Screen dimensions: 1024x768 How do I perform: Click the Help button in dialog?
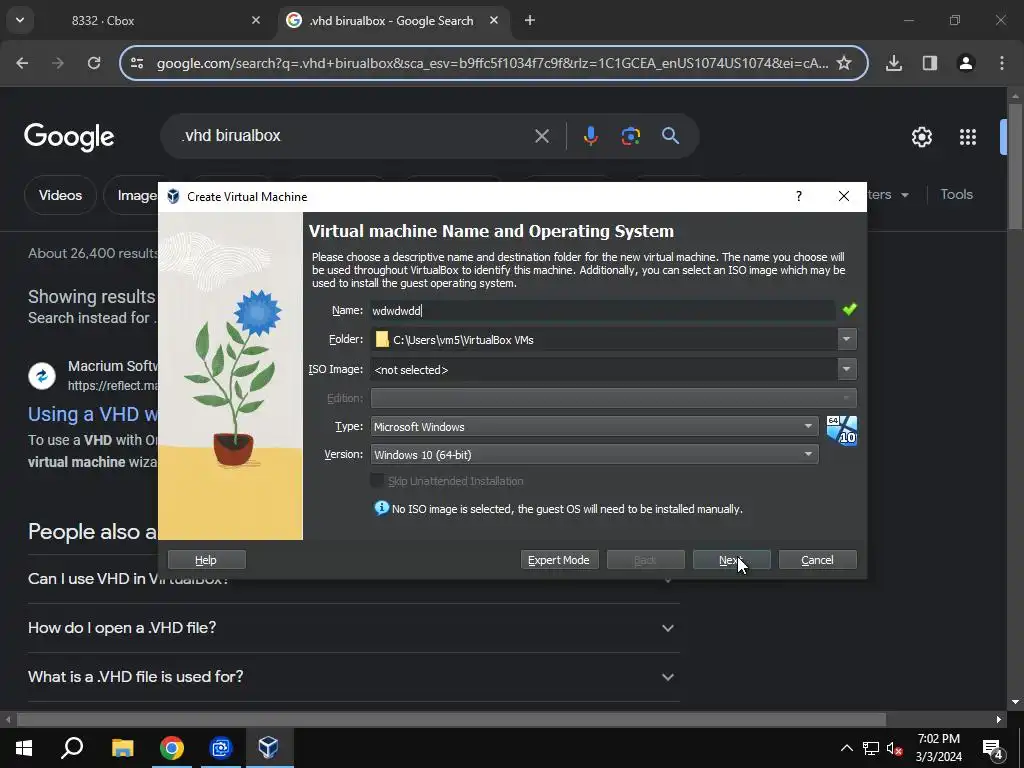pos(206,560)
